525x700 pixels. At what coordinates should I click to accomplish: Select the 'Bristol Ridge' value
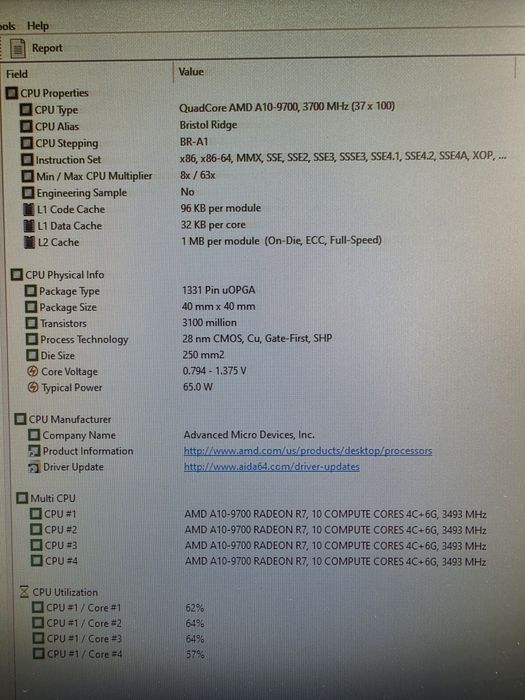(x=208, y=125)
